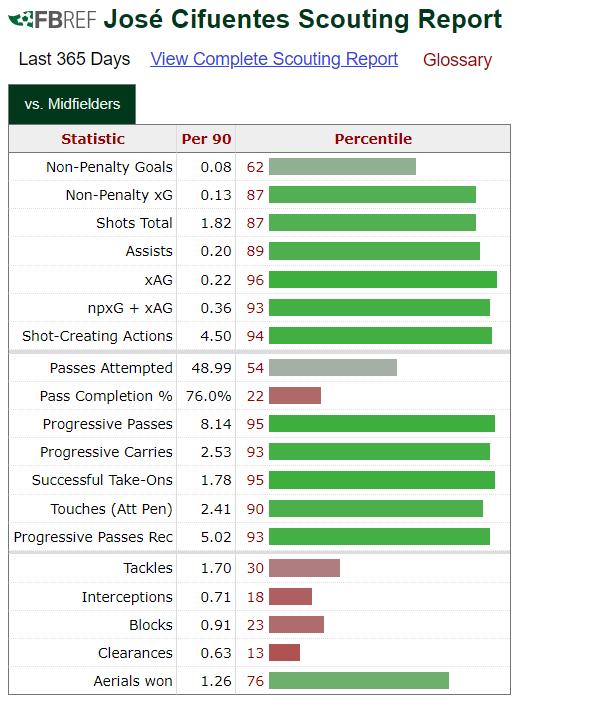This screenshot has height=707, width=603.
Task: Open the Glossary link
Action: (x=457, y=60)
